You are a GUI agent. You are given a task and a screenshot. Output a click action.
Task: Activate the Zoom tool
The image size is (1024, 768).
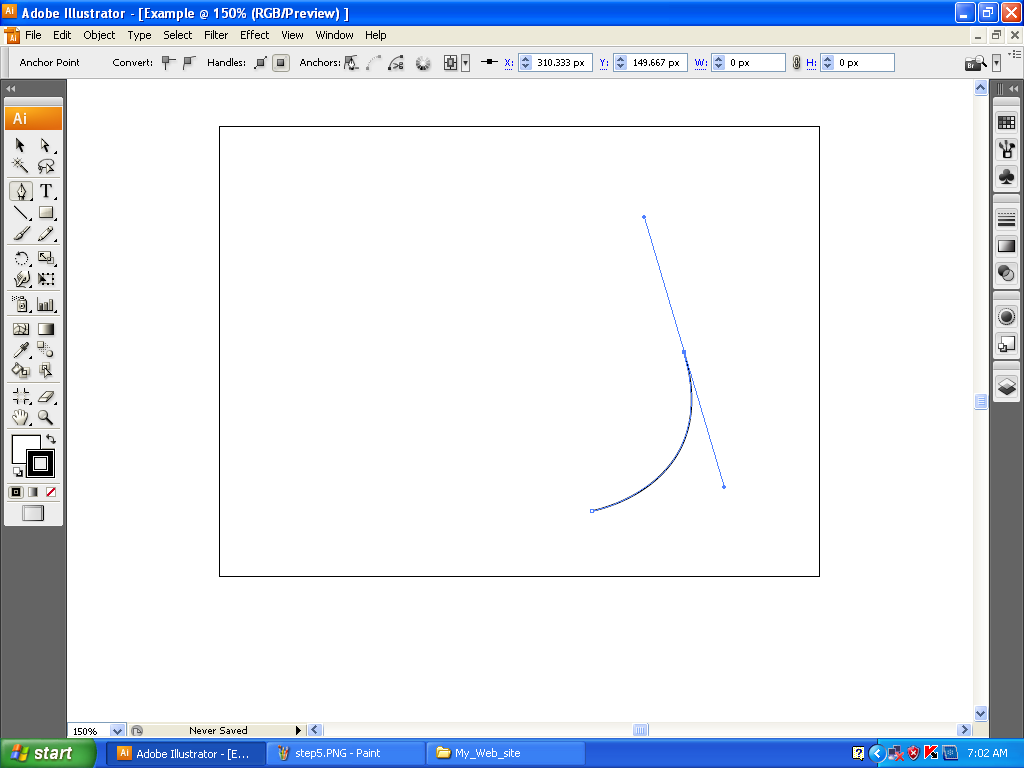pos(45,417)
